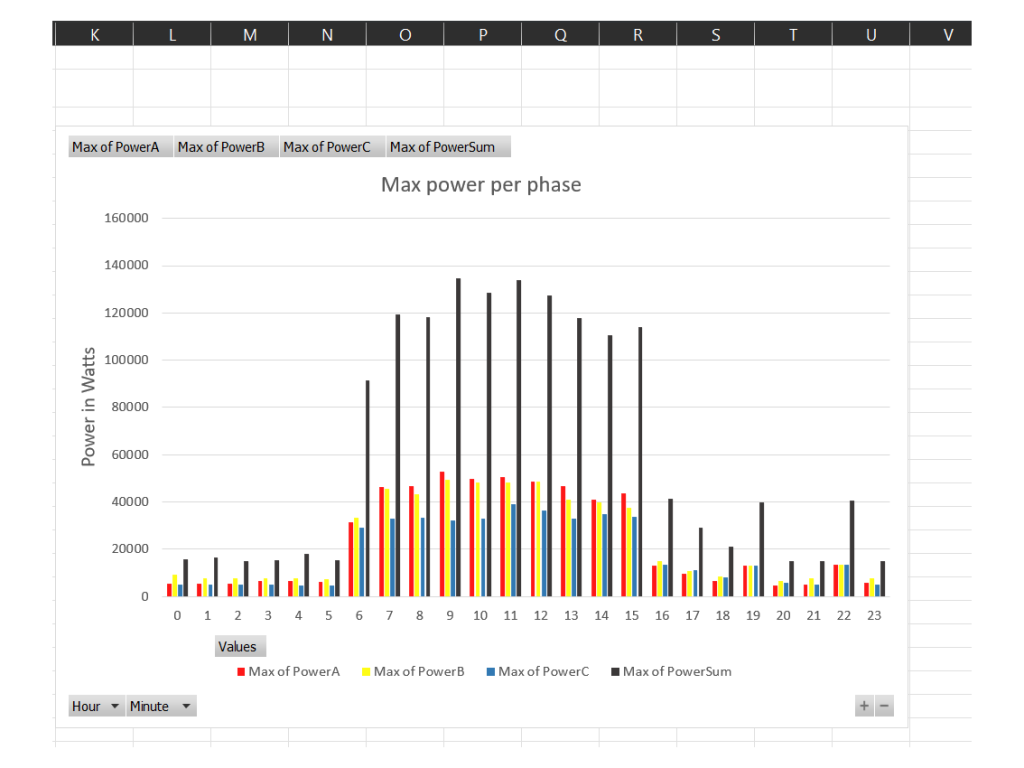Expand entire field with plus button

(x=864, y=705)
